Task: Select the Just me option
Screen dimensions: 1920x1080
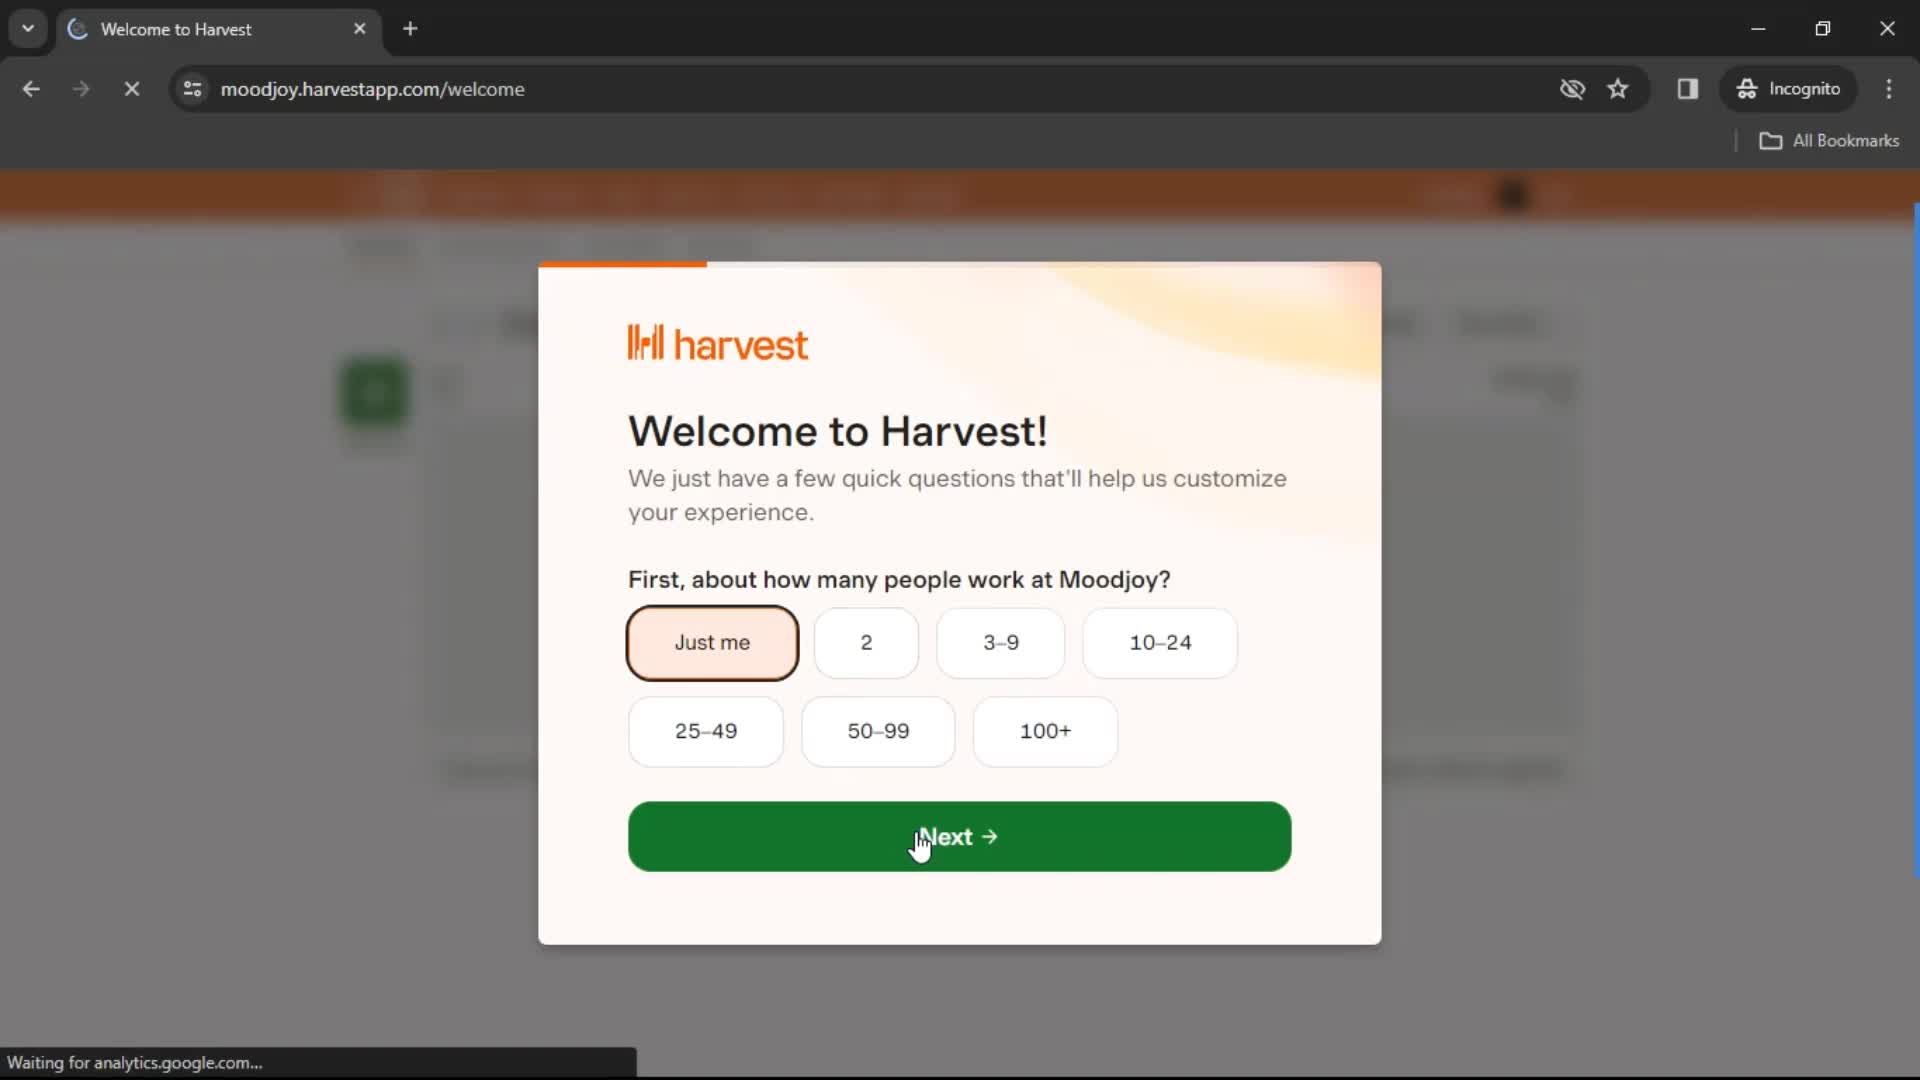Action: pos(711,642)
